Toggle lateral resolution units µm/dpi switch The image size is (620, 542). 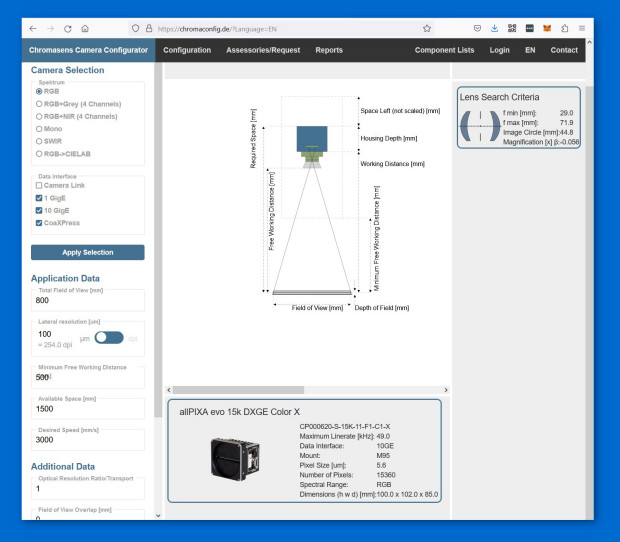(109, 338)
